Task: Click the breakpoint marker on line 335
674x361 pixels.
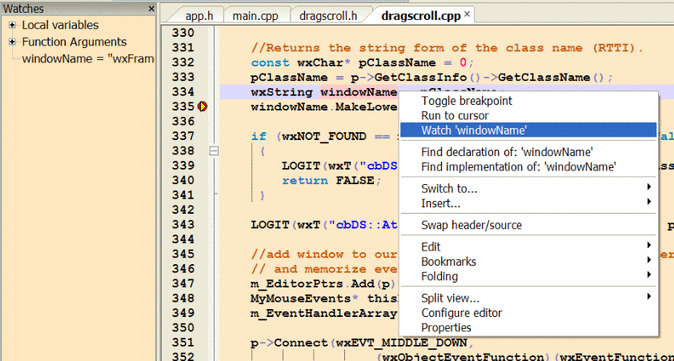Action: click(202, 106)
